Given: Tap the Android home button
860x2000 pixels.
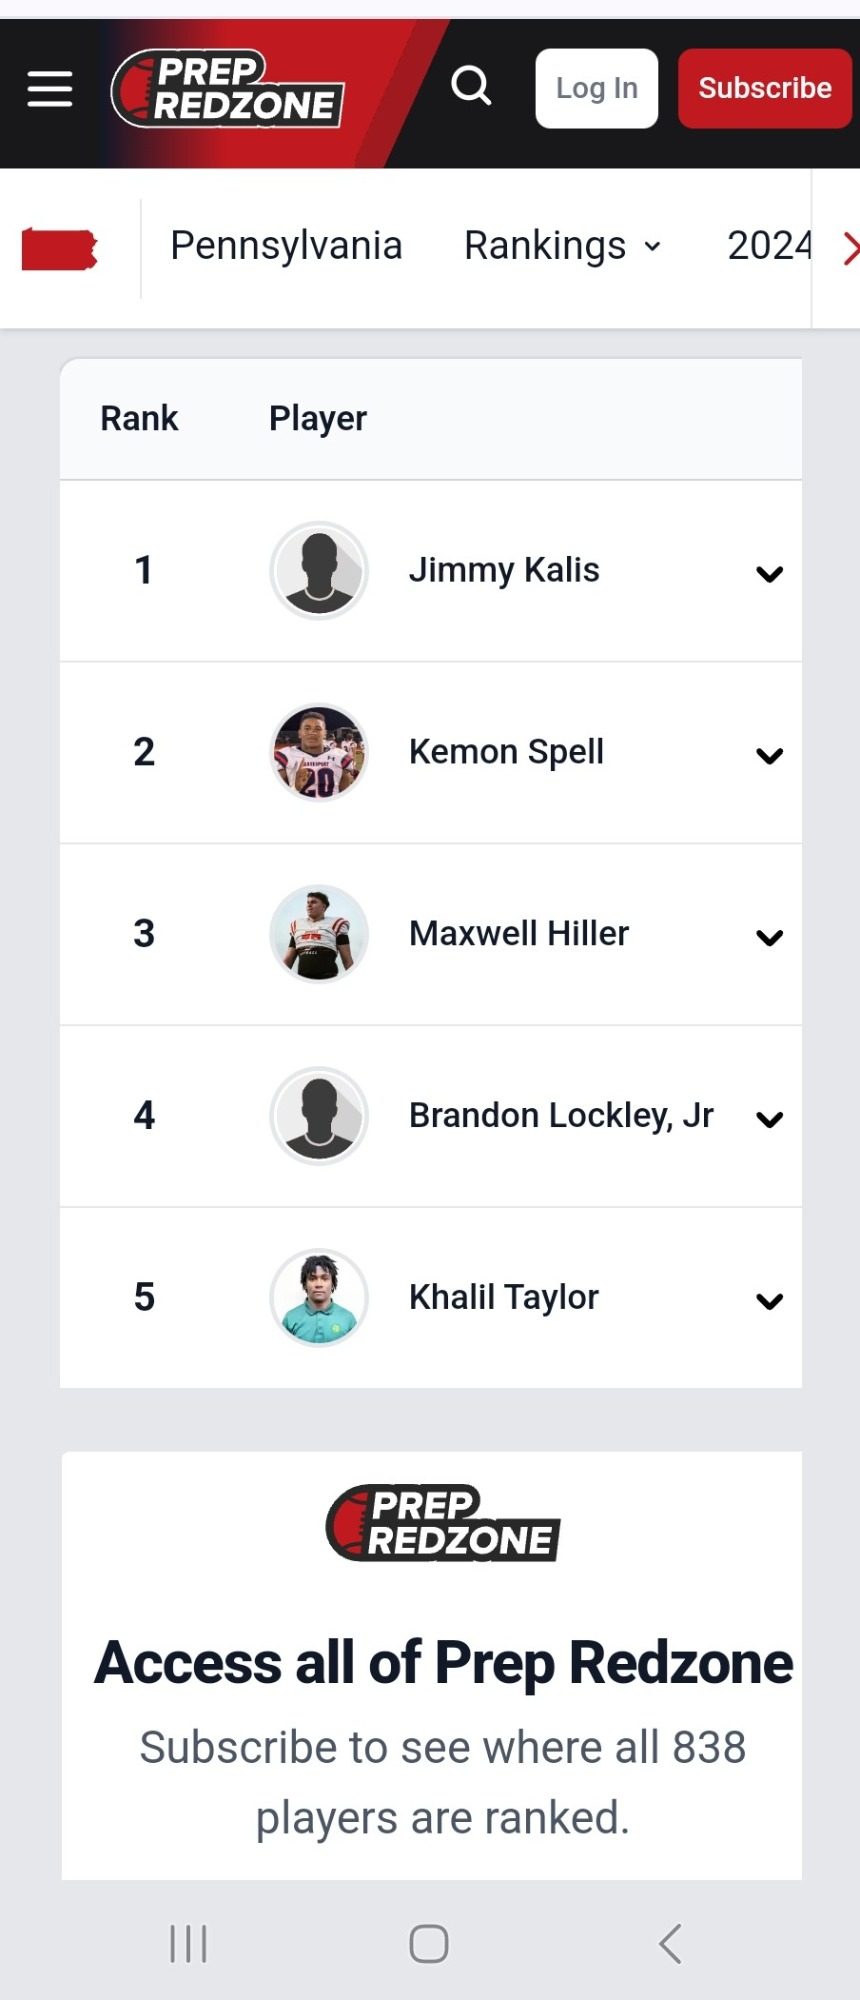Looking at the screenshot, I should coord(429,1944).
